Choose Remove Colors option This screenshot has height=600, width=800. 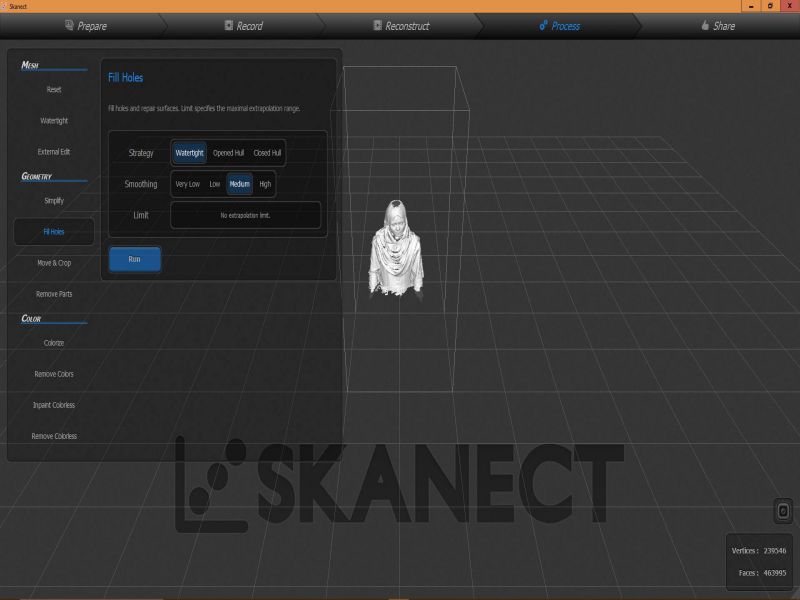point(54,374)
